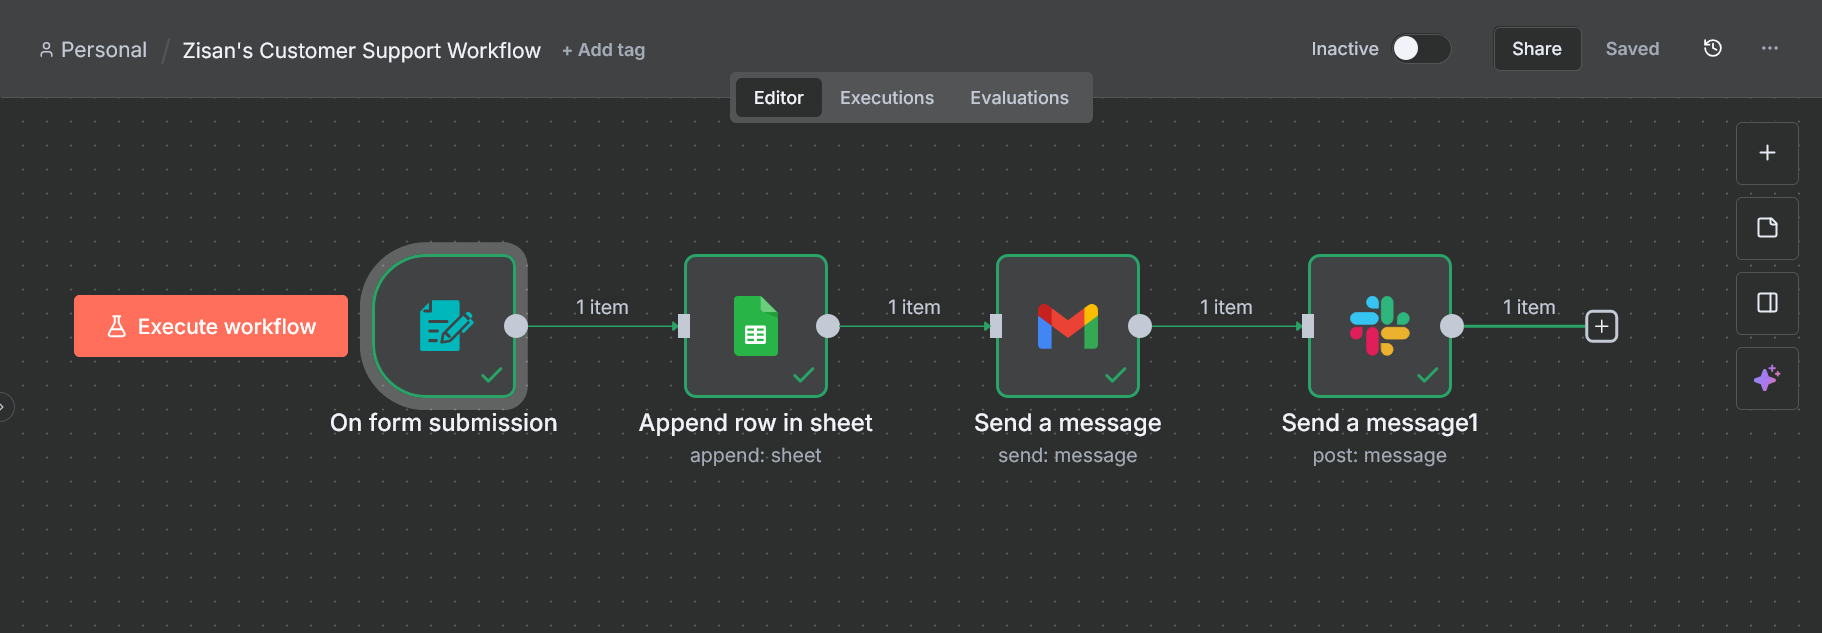The width and height of the screenshot is (1822, 633).
Task: Click the 1 item label before Slack node
Action: 1226,307
